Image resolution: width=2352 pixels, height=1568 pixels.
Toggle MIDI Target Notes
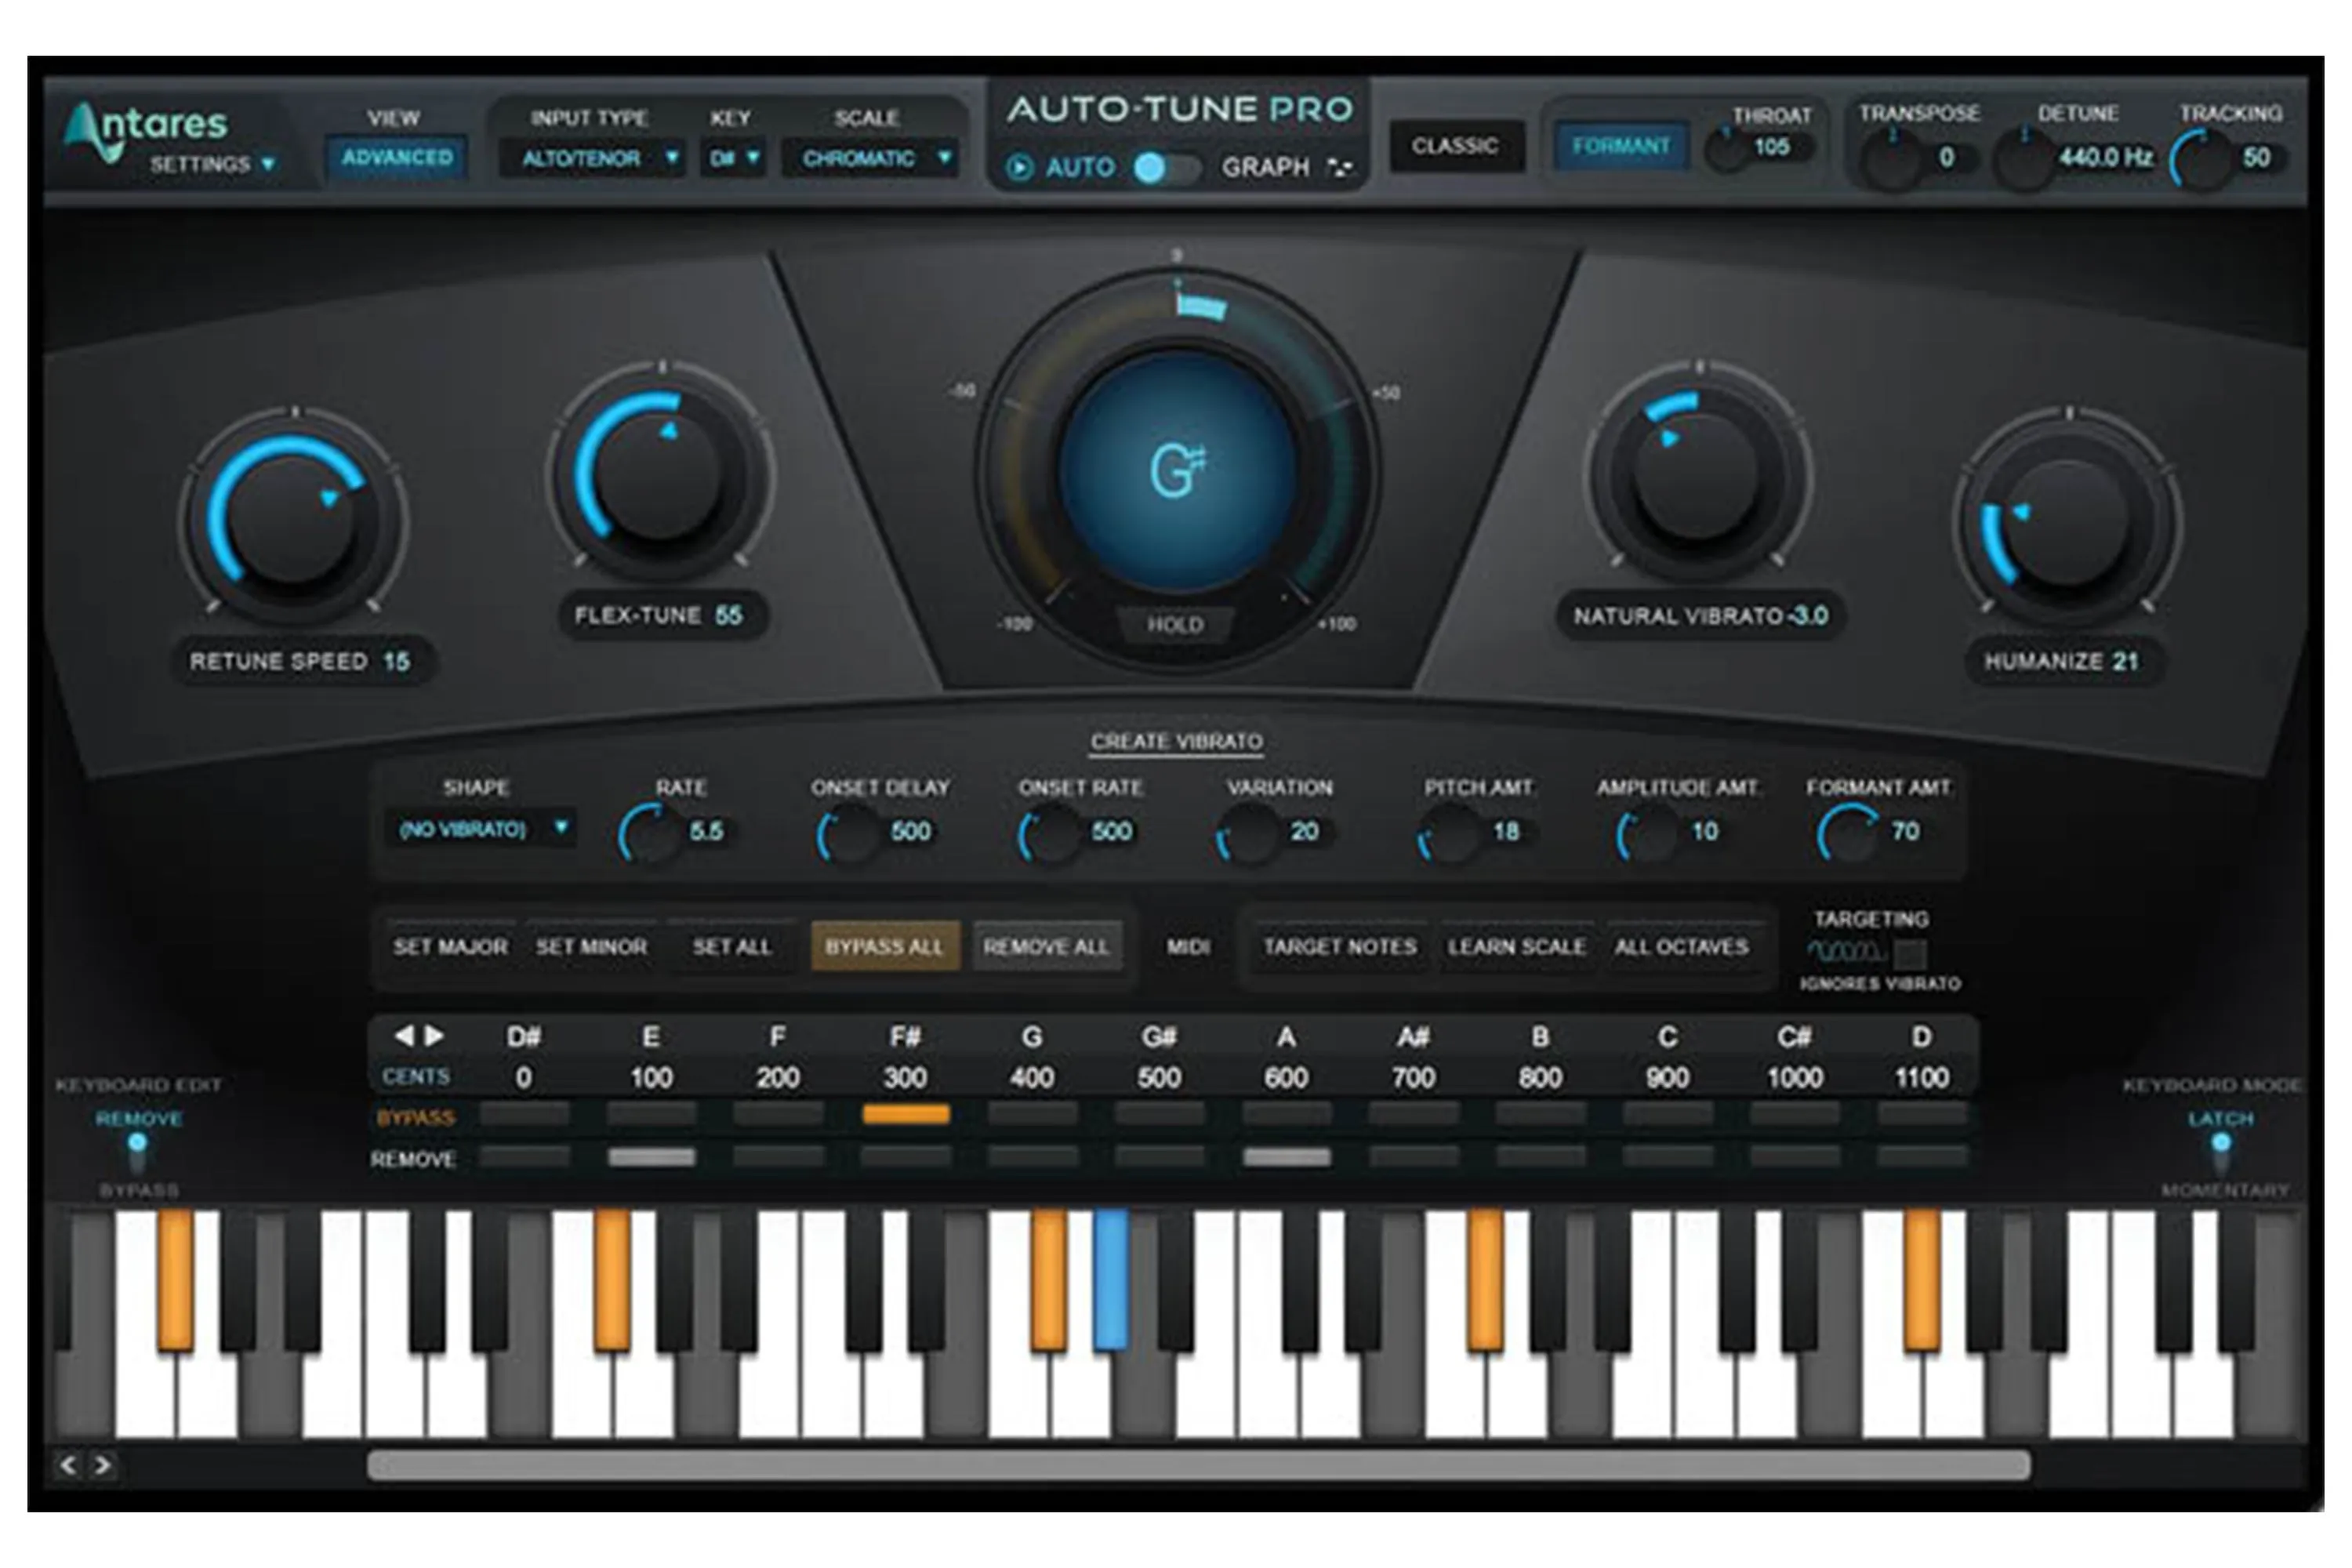pyautogui.click(x=1339, y=946)
